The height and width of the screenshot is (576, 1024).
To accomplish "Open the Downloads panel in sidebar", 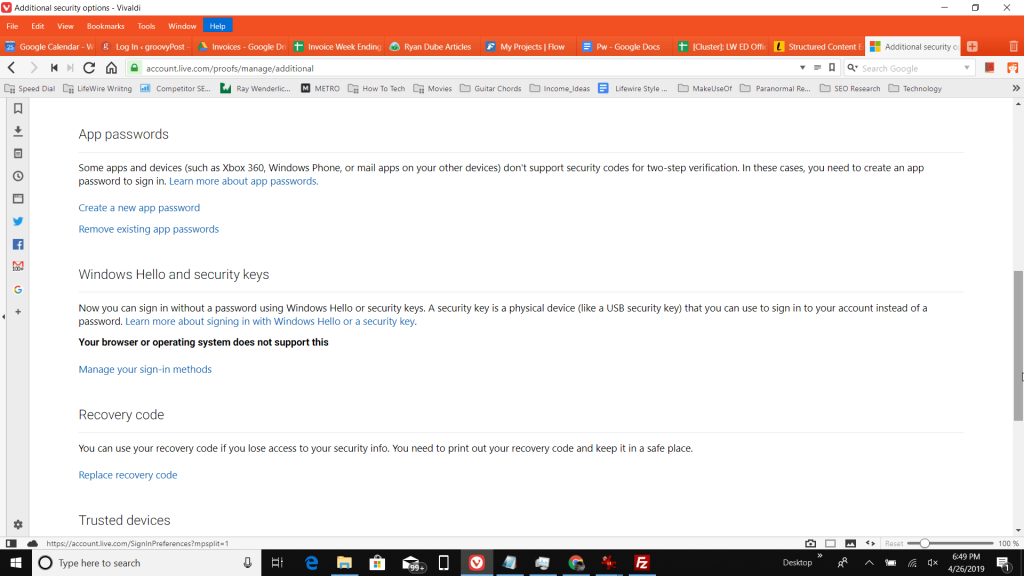I will [18, 131].
